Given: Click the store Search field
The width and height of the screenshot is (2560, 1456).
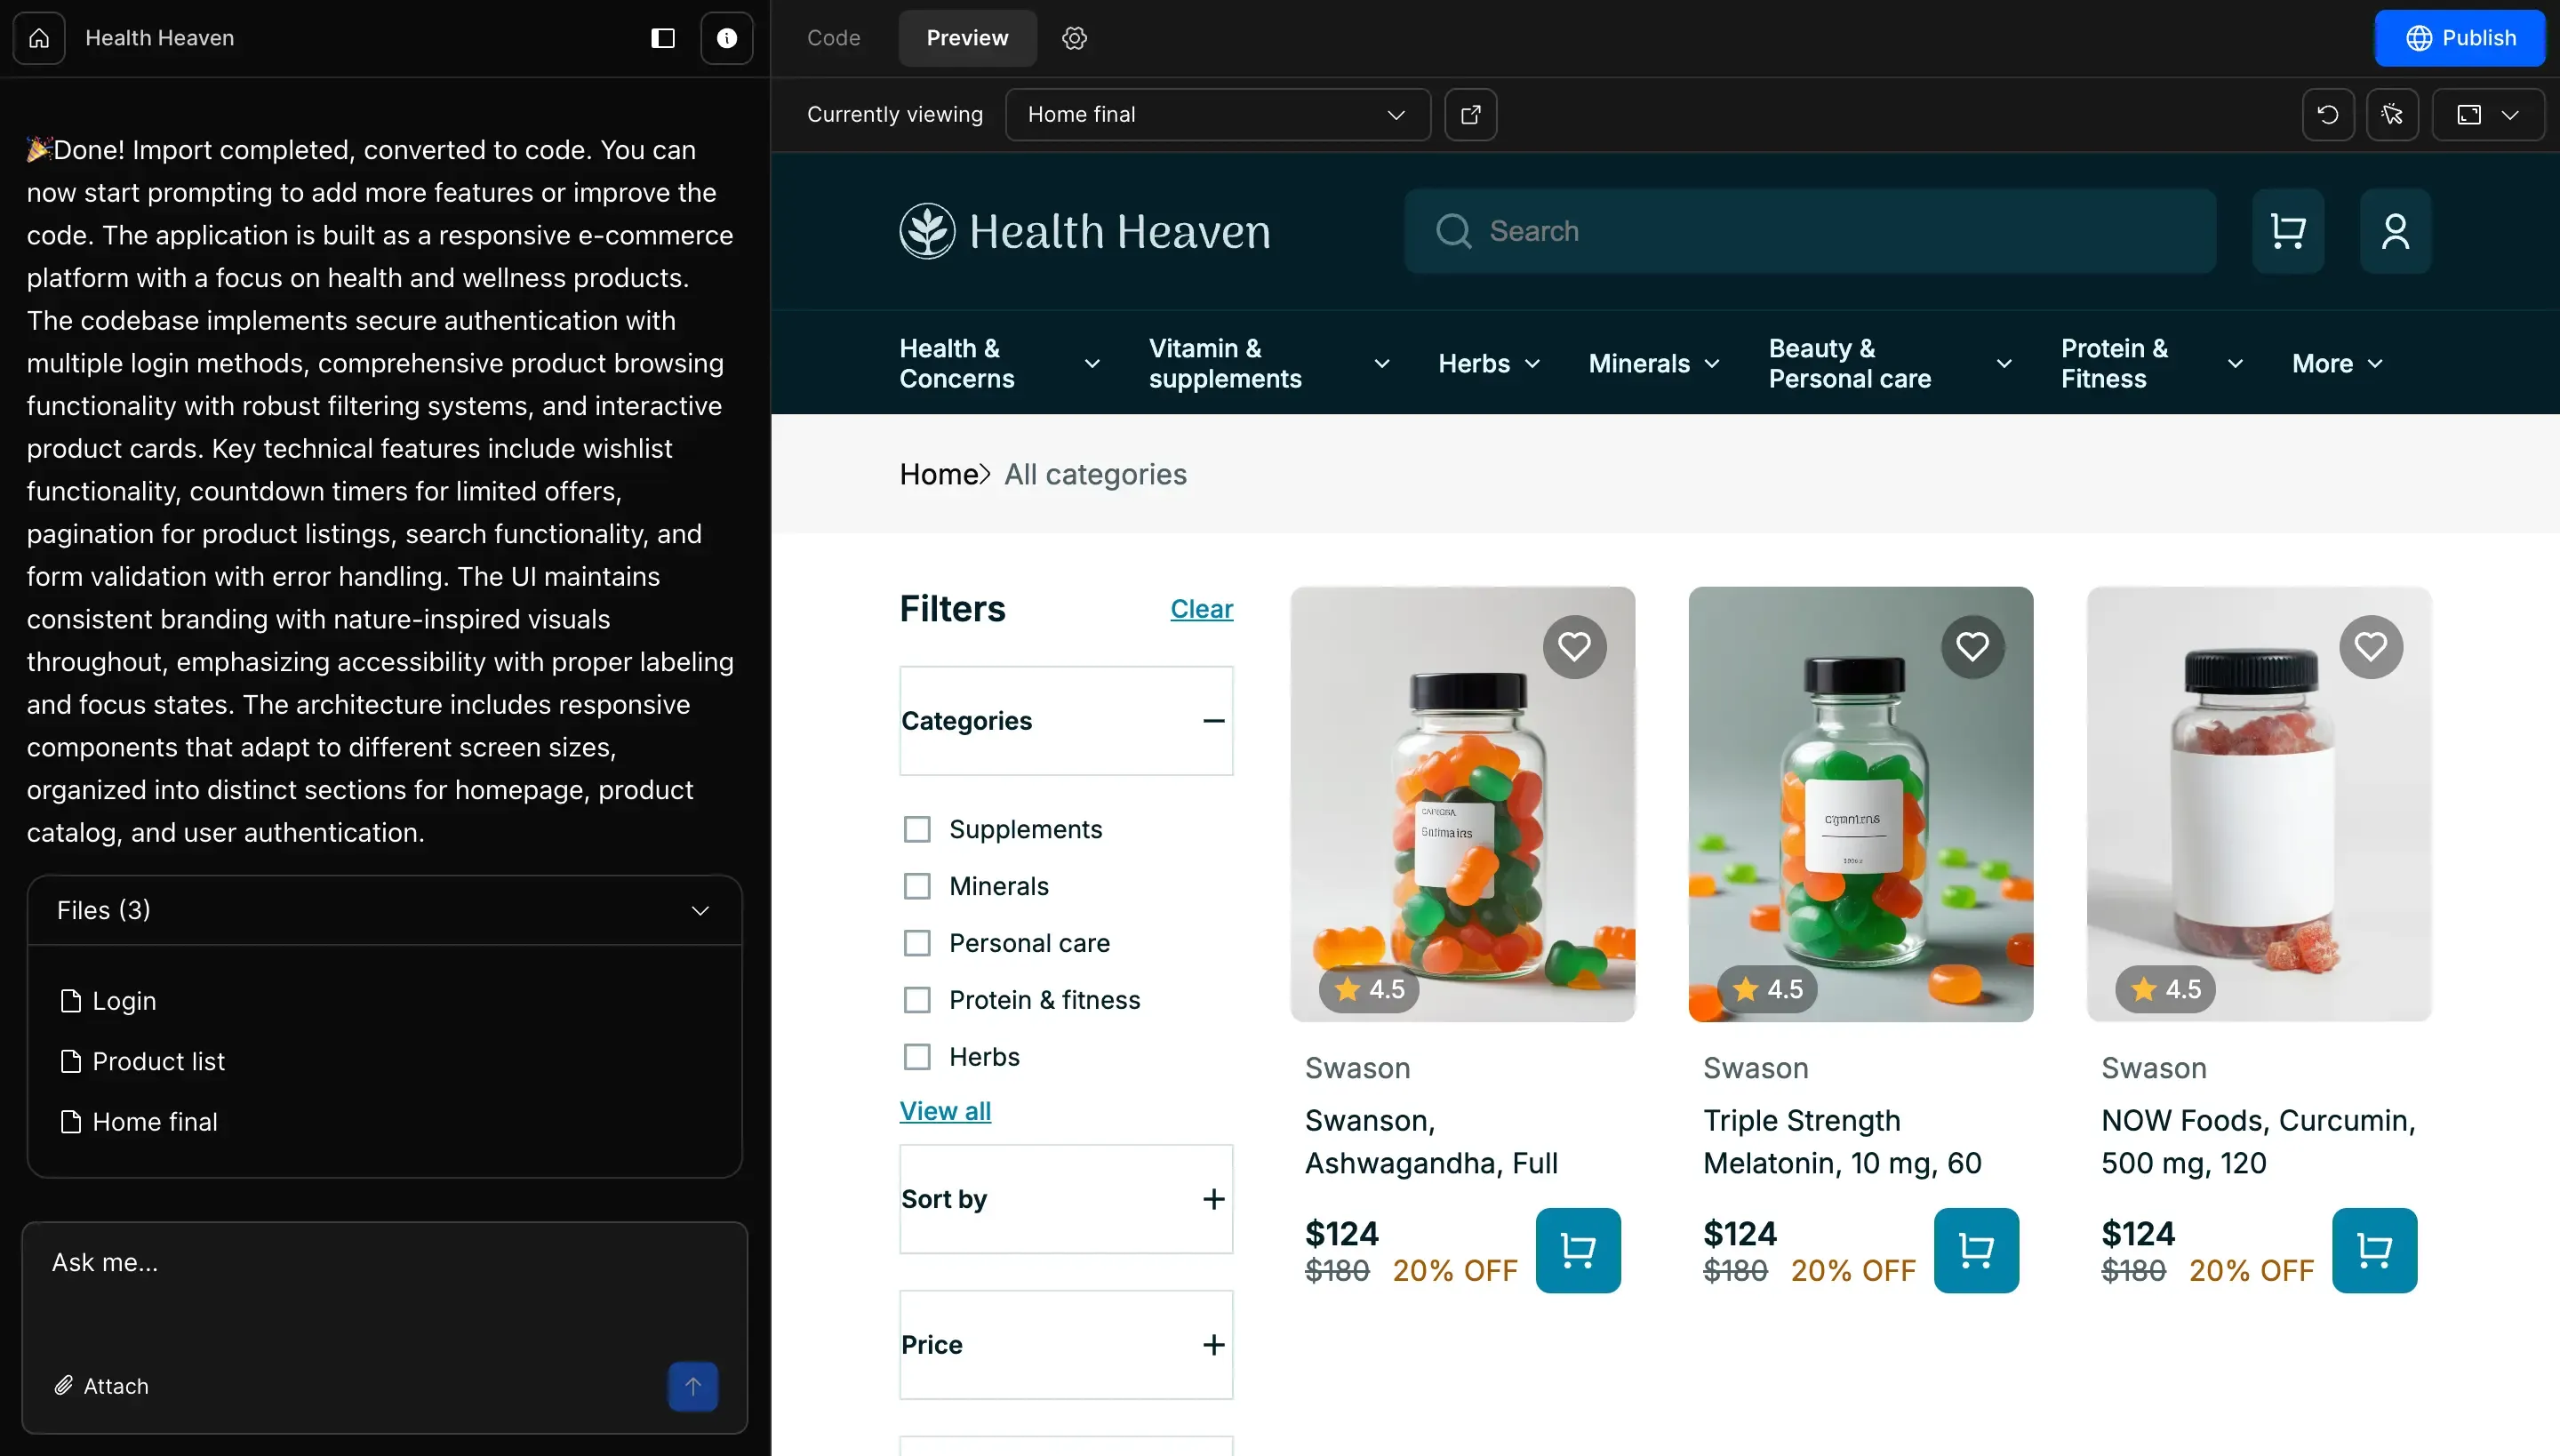Looking at the screenshot, I should coord(1810,231).
